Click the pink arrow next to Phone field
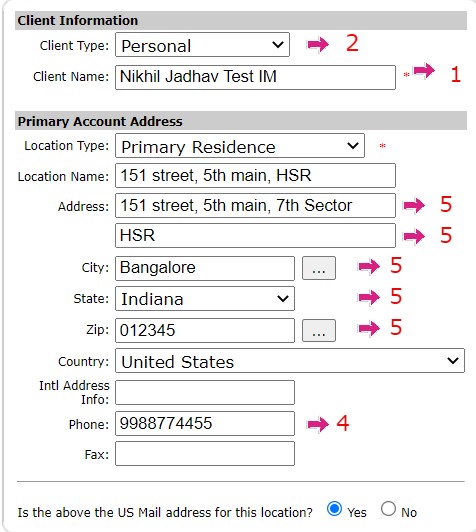The height and width of the screenshot is (532, 476). (x=318, y=424)
